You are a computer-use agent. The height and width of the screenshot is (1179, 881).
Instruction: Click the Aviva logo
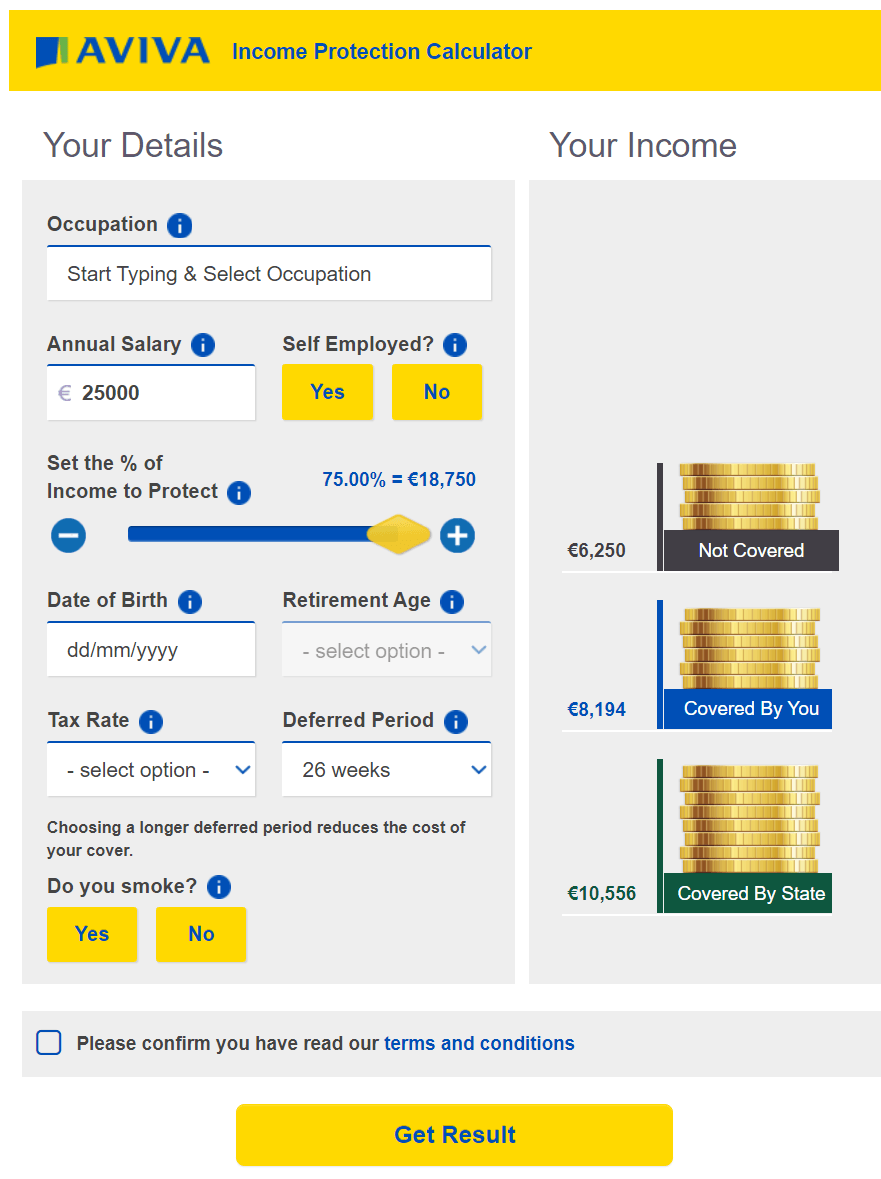tap(123, 51)
